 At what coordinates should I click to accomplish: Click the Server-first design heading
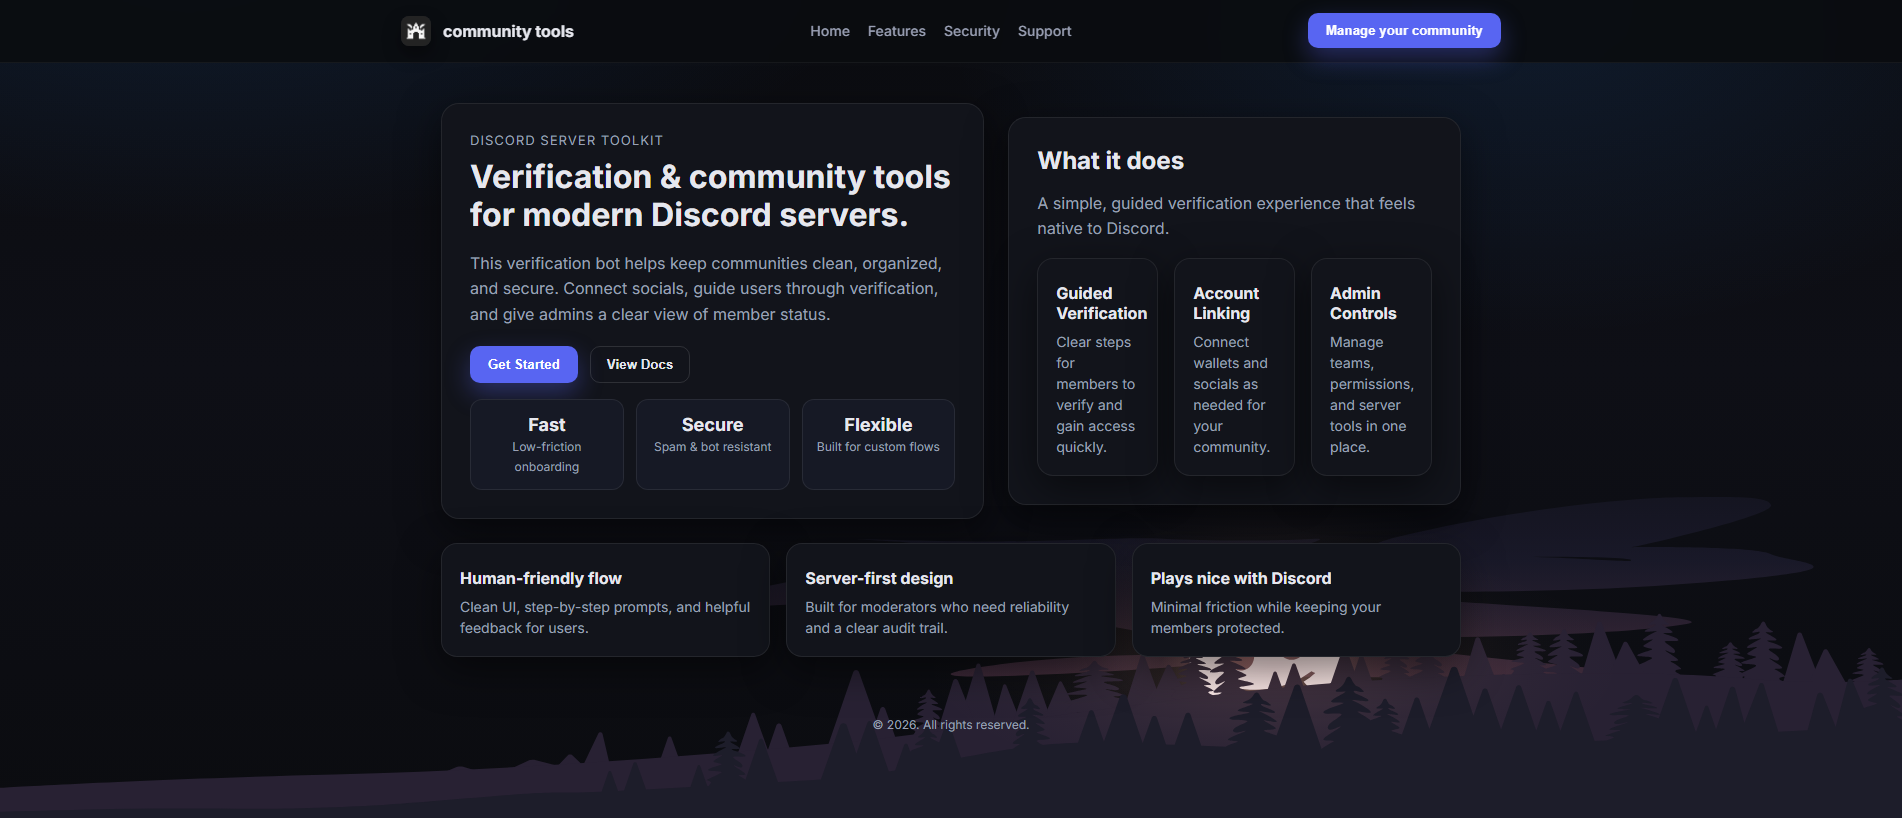pyautogui.click(x=879, y=578)
